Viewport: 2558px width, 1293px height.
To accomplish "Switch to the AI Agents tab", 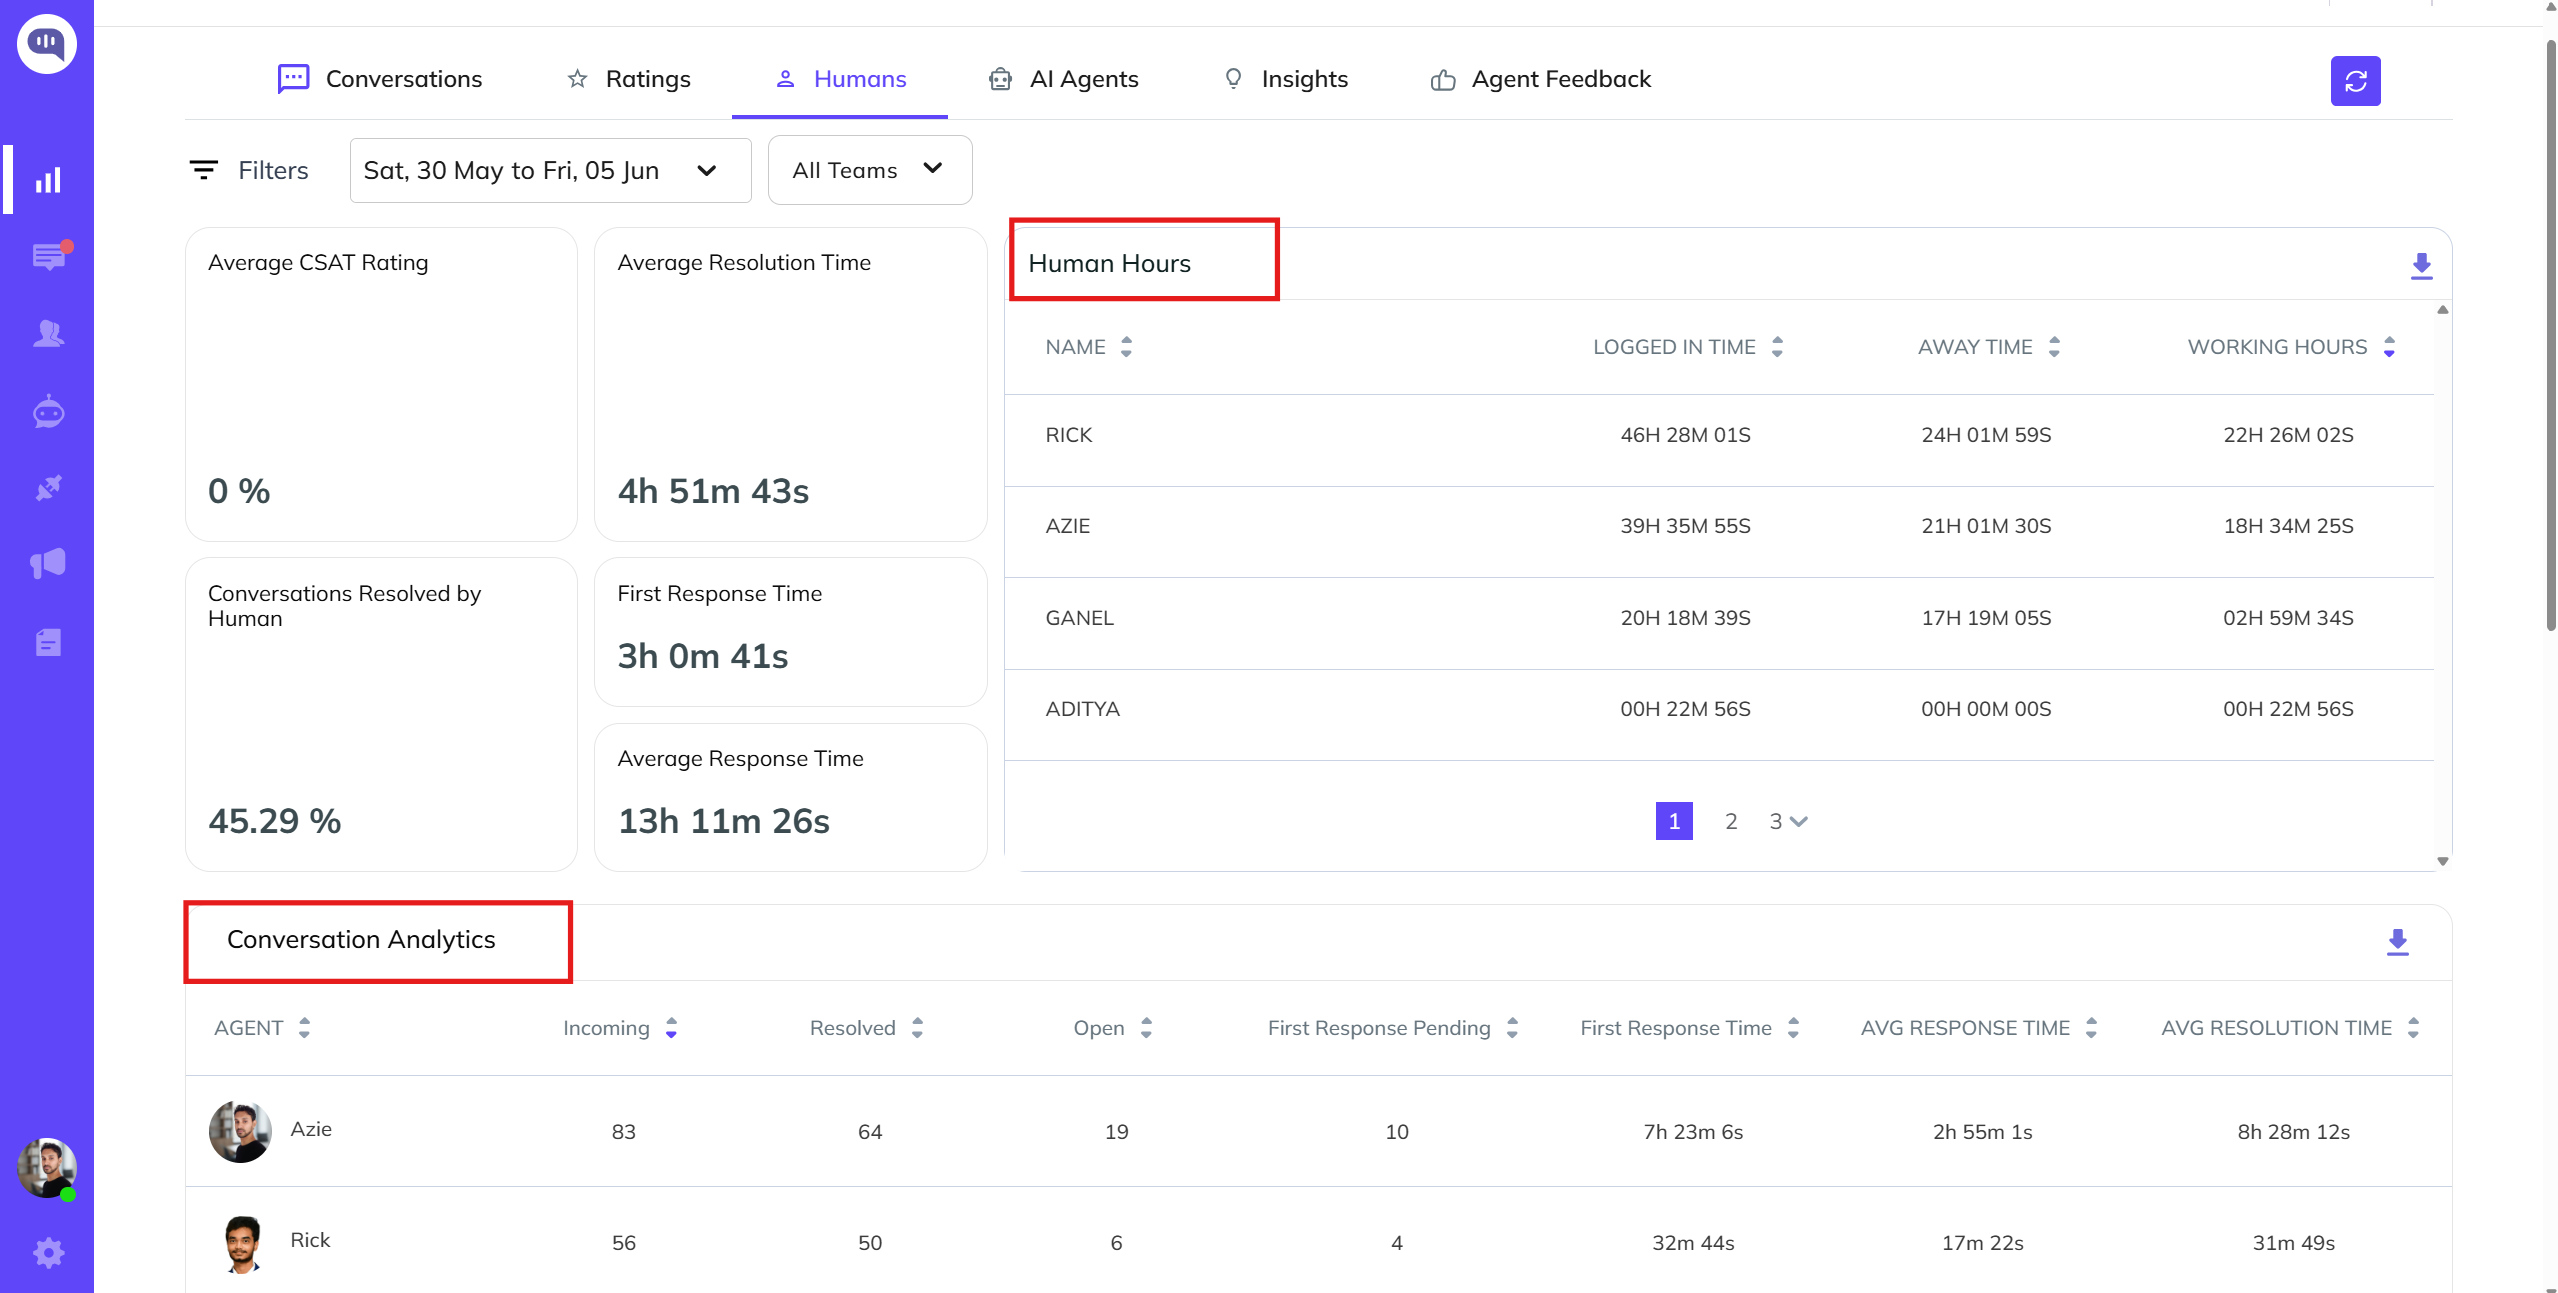I will click(x=1064, y=79).
